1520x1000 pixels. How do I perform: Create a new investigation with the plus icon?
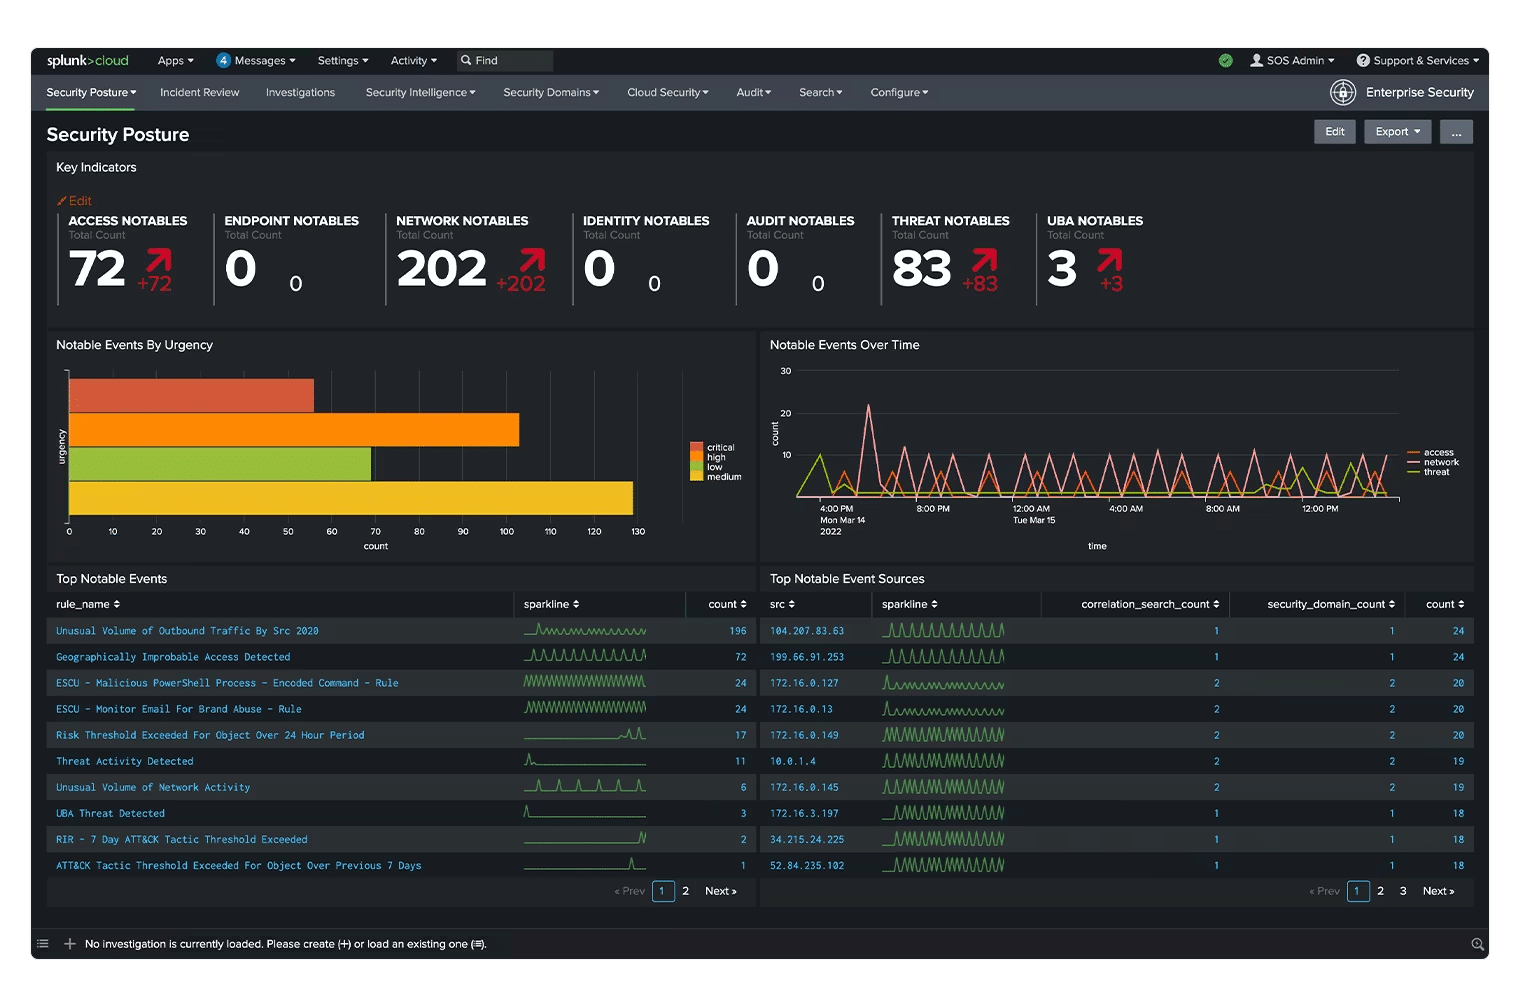[70, 943]
